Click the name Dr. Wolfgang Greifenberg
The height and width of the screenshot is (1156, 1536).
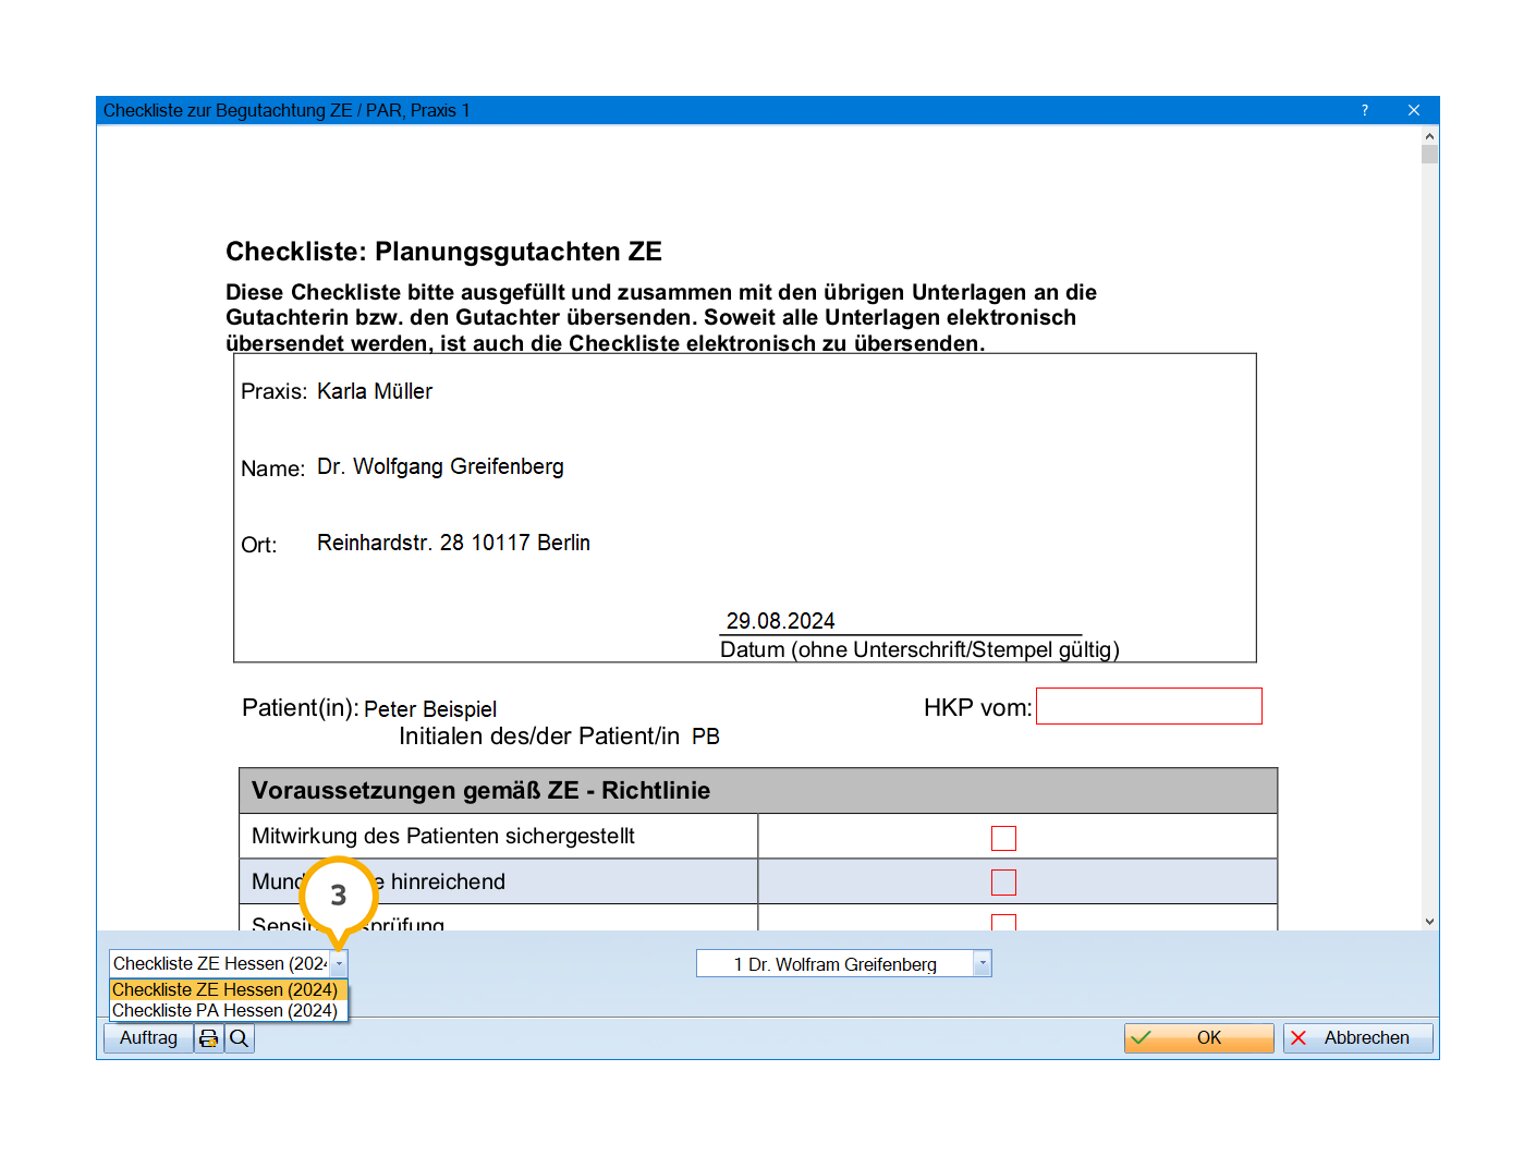(440, 467)
